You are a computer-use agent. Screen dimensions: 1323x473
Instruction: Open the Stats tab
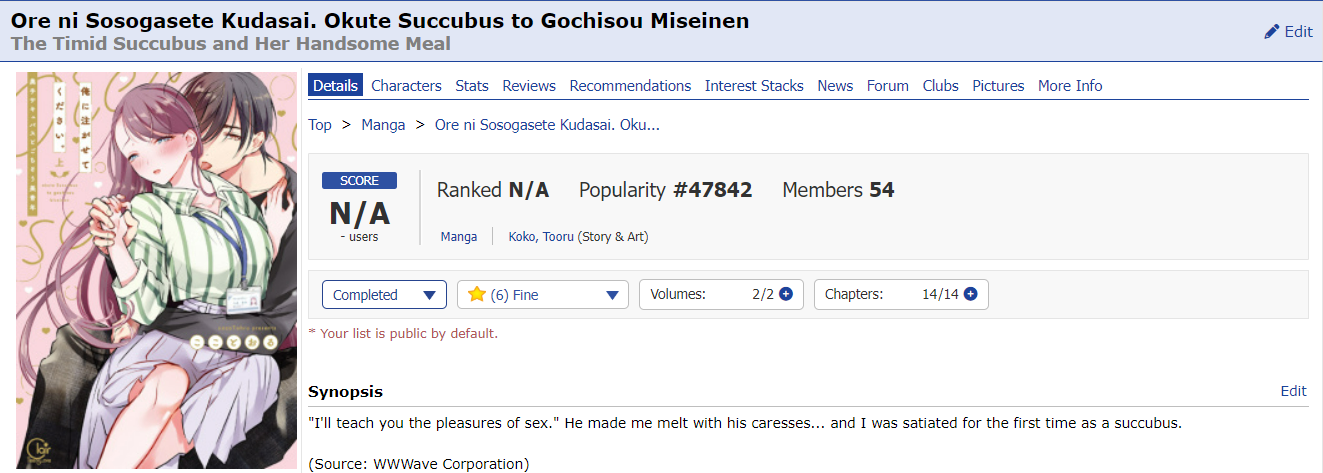pos(472,86)
